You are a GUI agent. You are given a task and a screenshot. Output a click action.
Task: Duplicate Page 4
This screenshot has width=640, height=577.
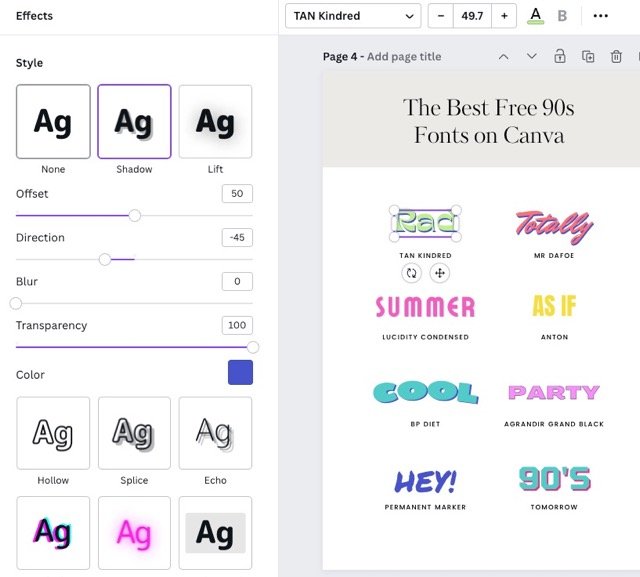[588, 56]
